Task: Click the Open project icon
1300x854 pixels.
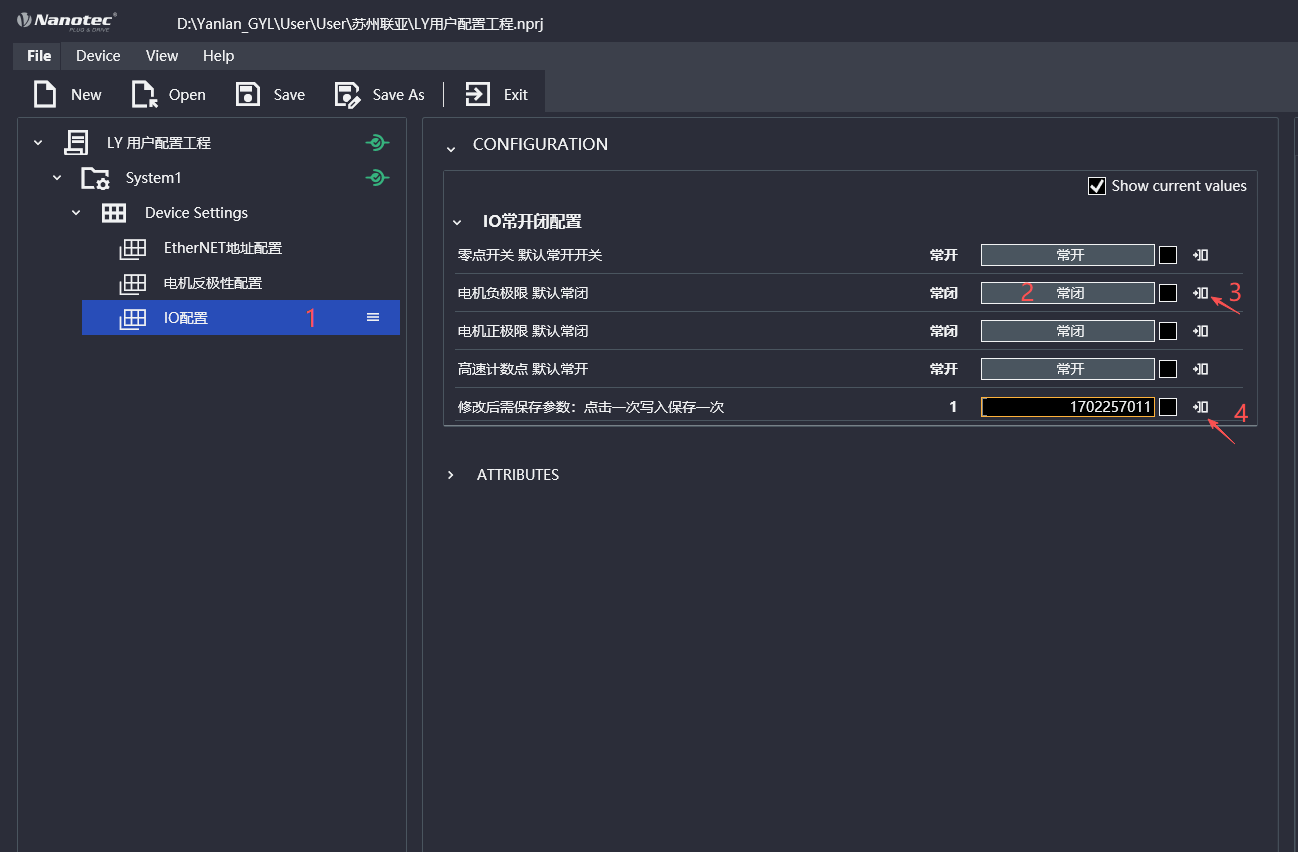Action: click(145, 94)
